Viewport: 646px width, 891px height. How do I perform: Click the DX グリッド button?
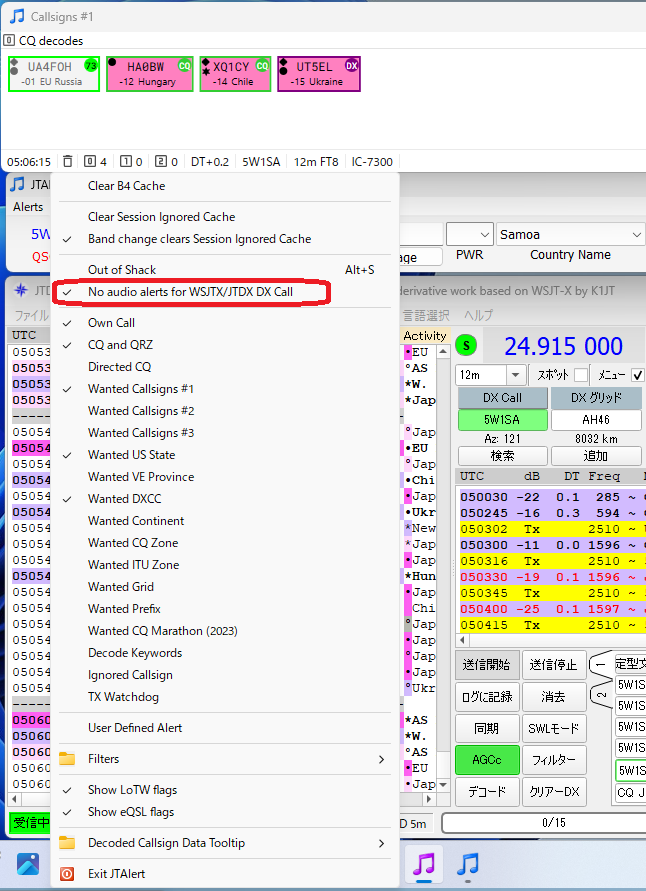click(x=597, y=398)
